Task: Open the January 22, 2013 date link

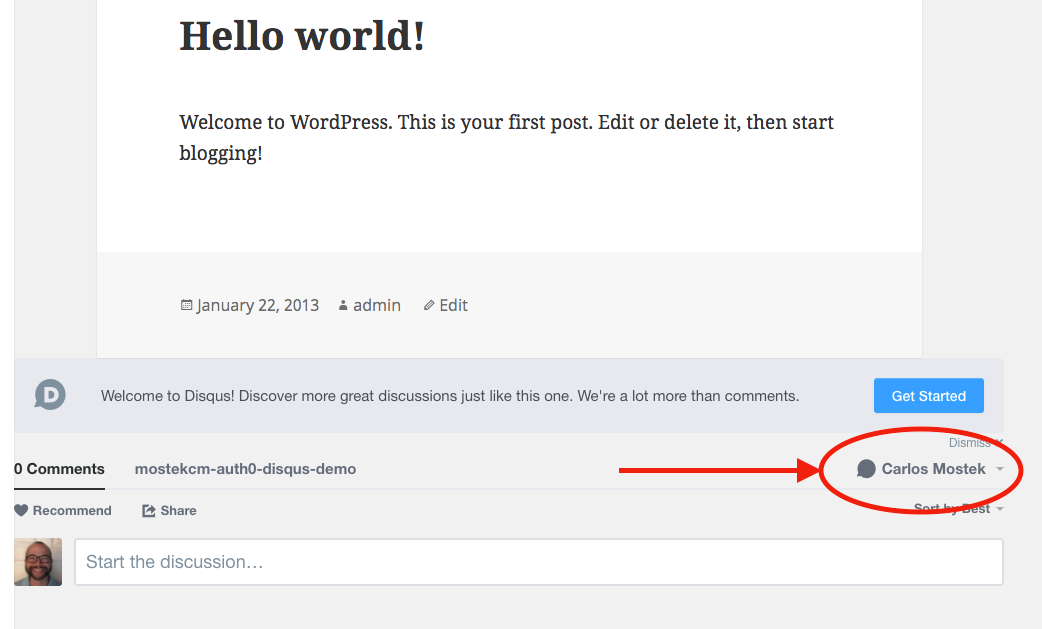Action: click(258, 306)
